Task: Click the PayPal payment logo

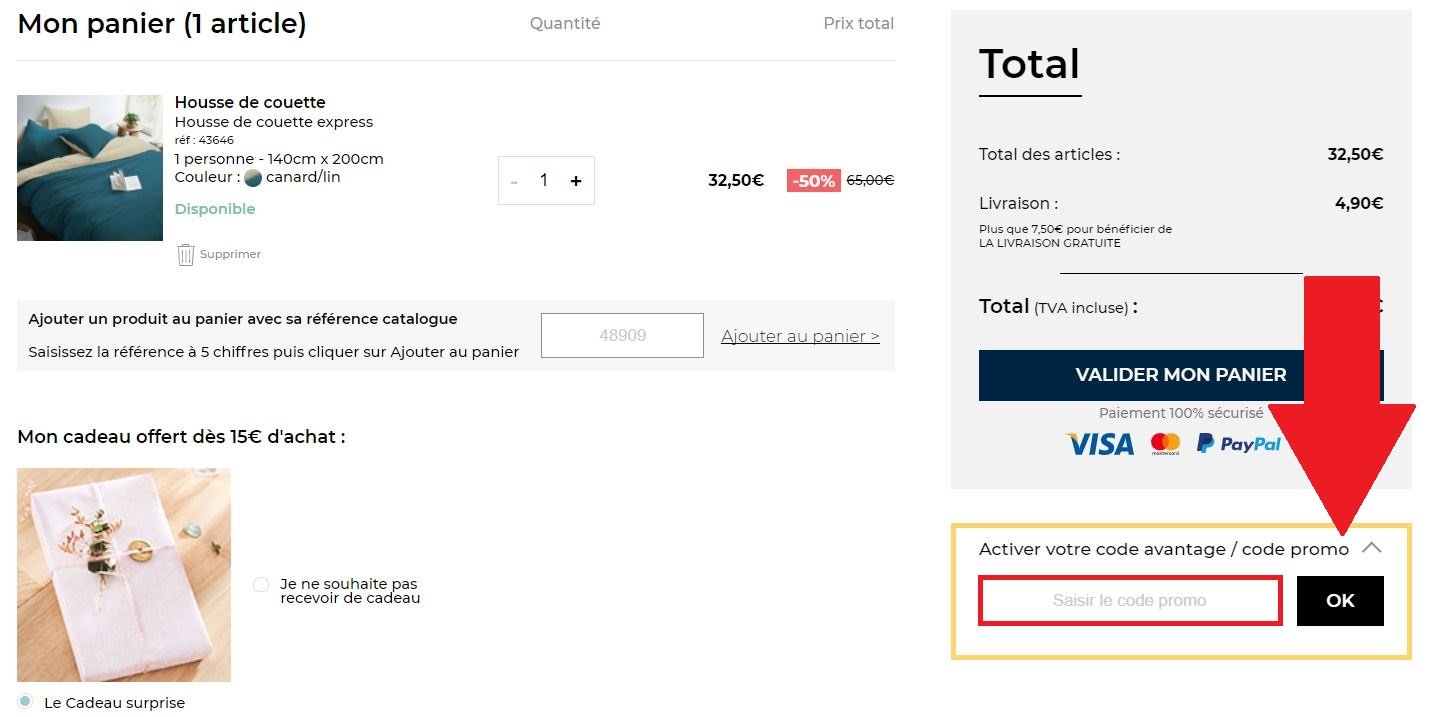Action: tap(1238, 444)
